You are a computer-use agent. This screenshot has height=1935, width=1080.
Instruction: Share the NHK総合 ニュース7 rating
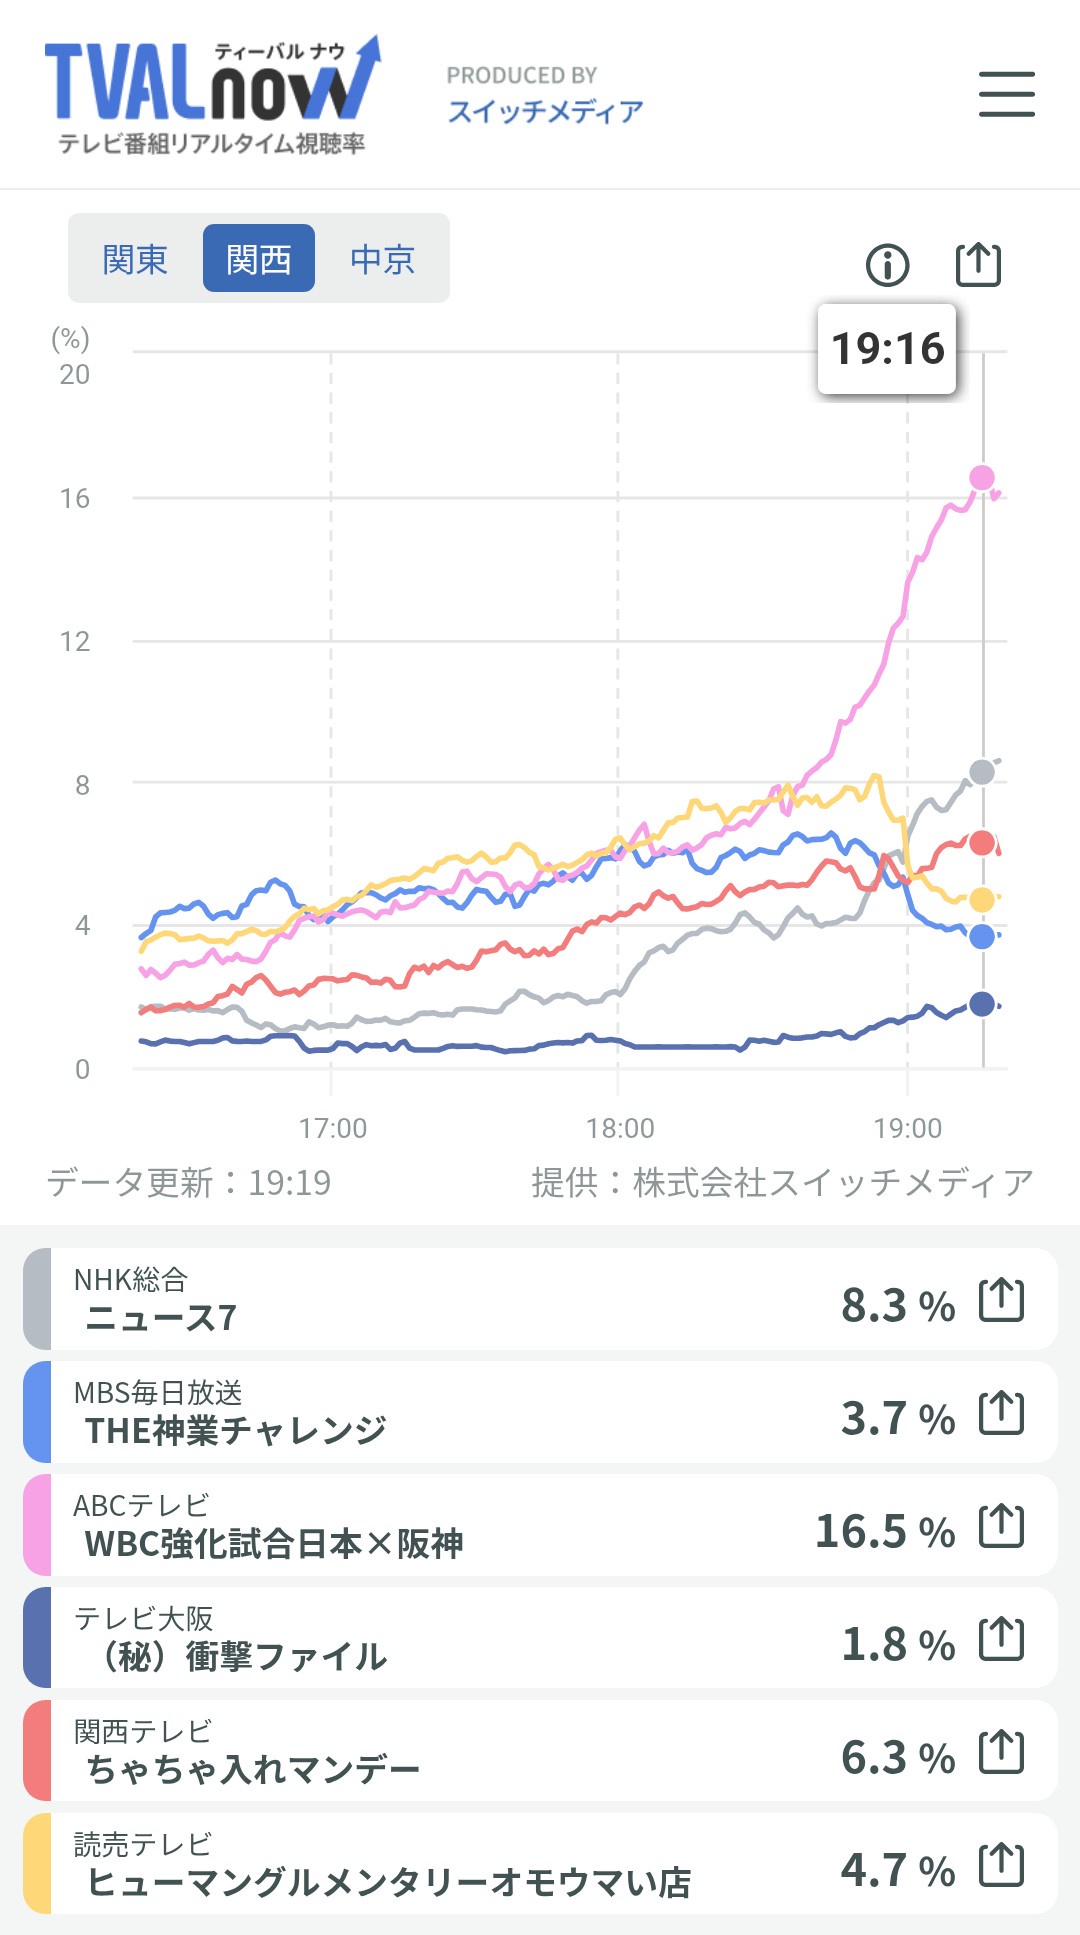(1001, 1300)
